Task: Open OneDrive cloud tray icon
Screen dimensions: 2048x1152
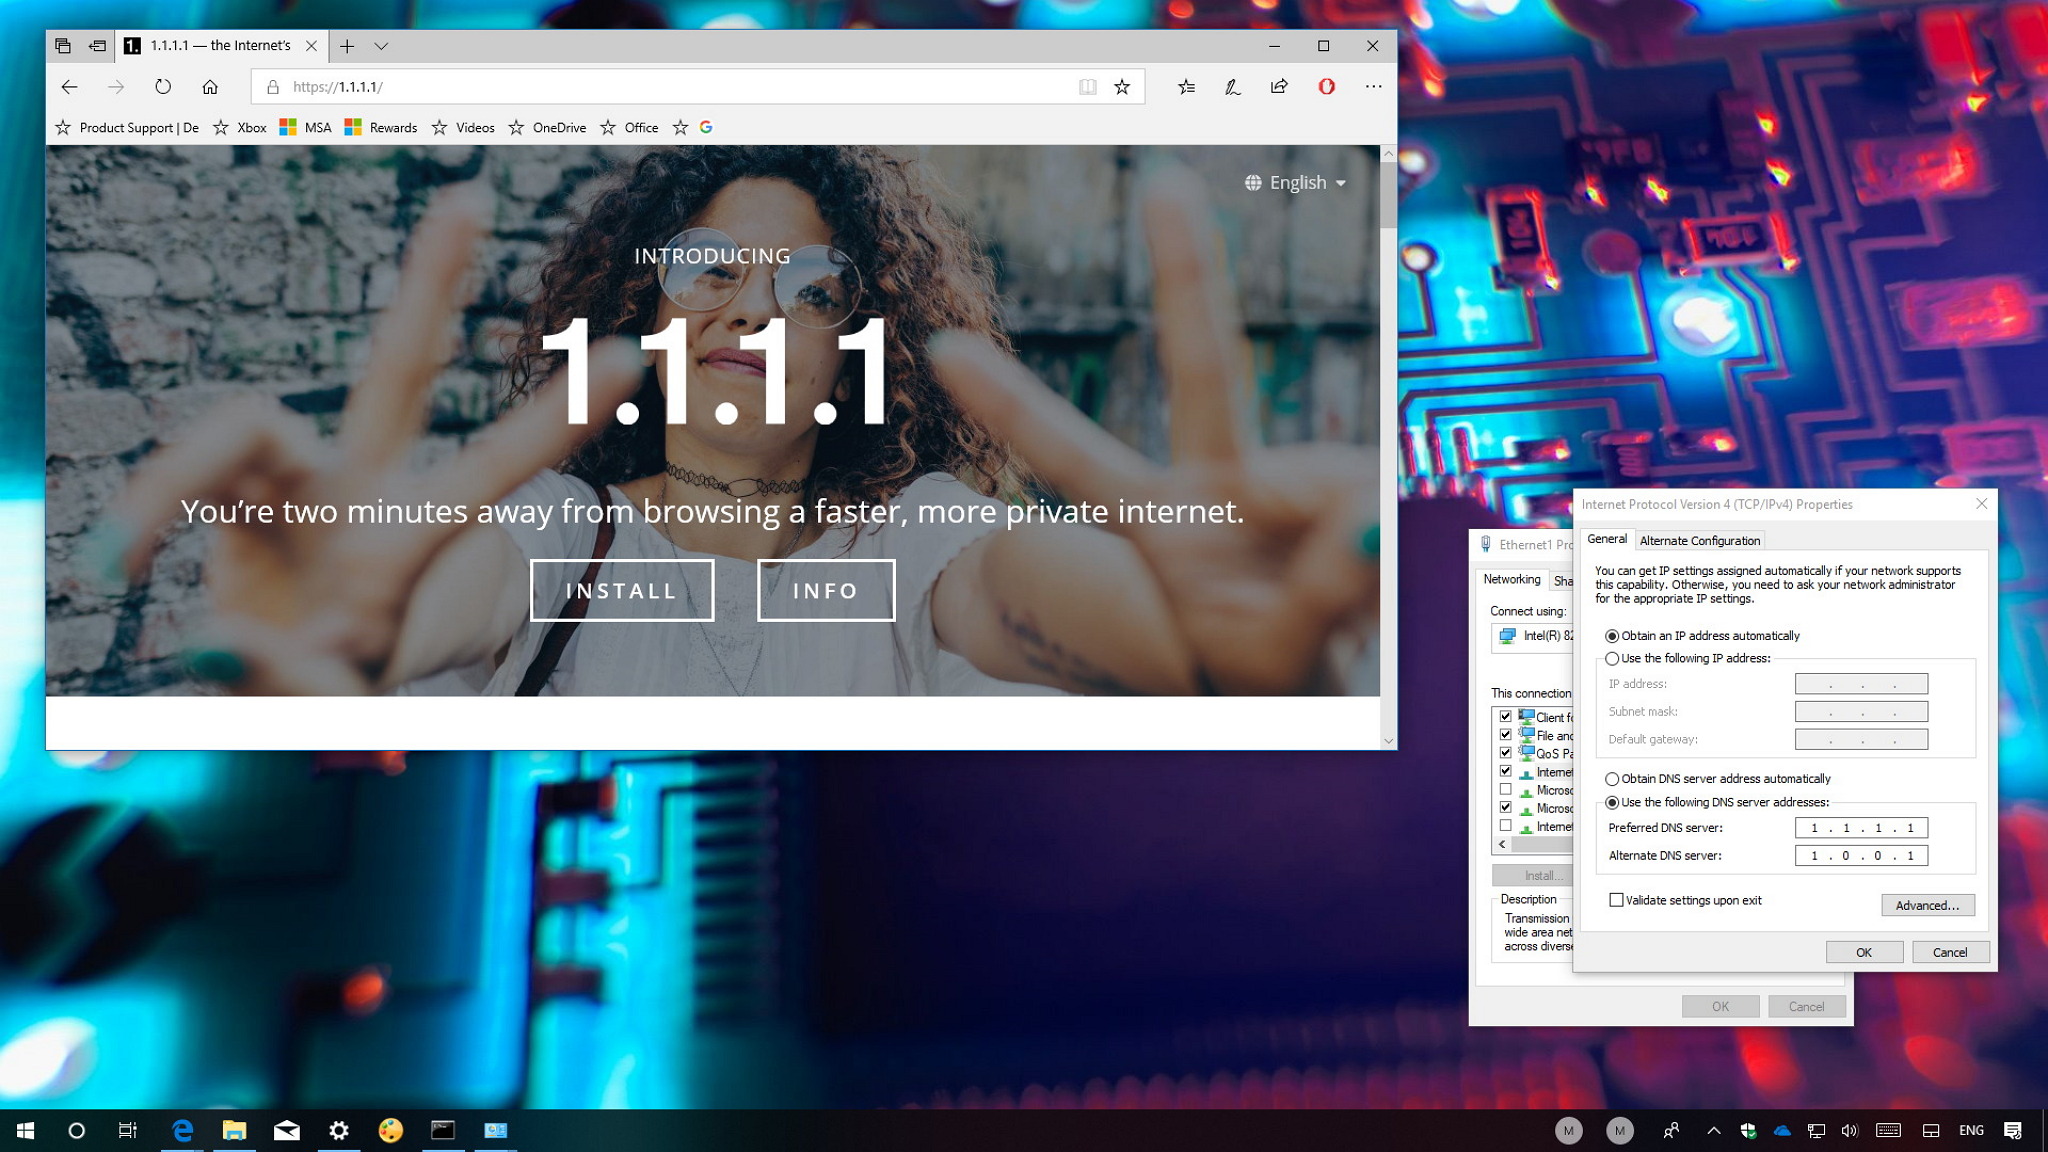Action: tap(1782, 1131)
